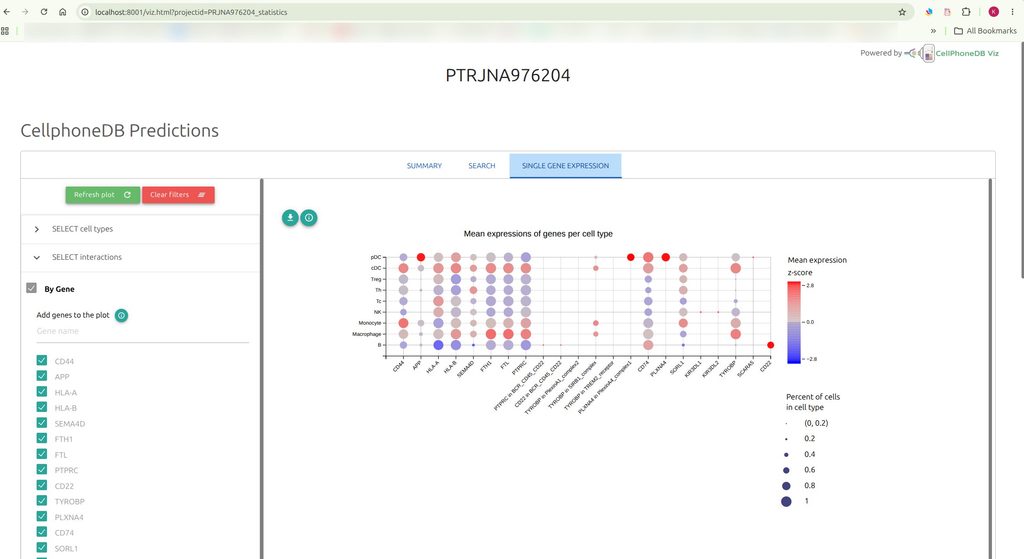
Task: Switch to the SUMMARY tab
Action: coord(424,166)
